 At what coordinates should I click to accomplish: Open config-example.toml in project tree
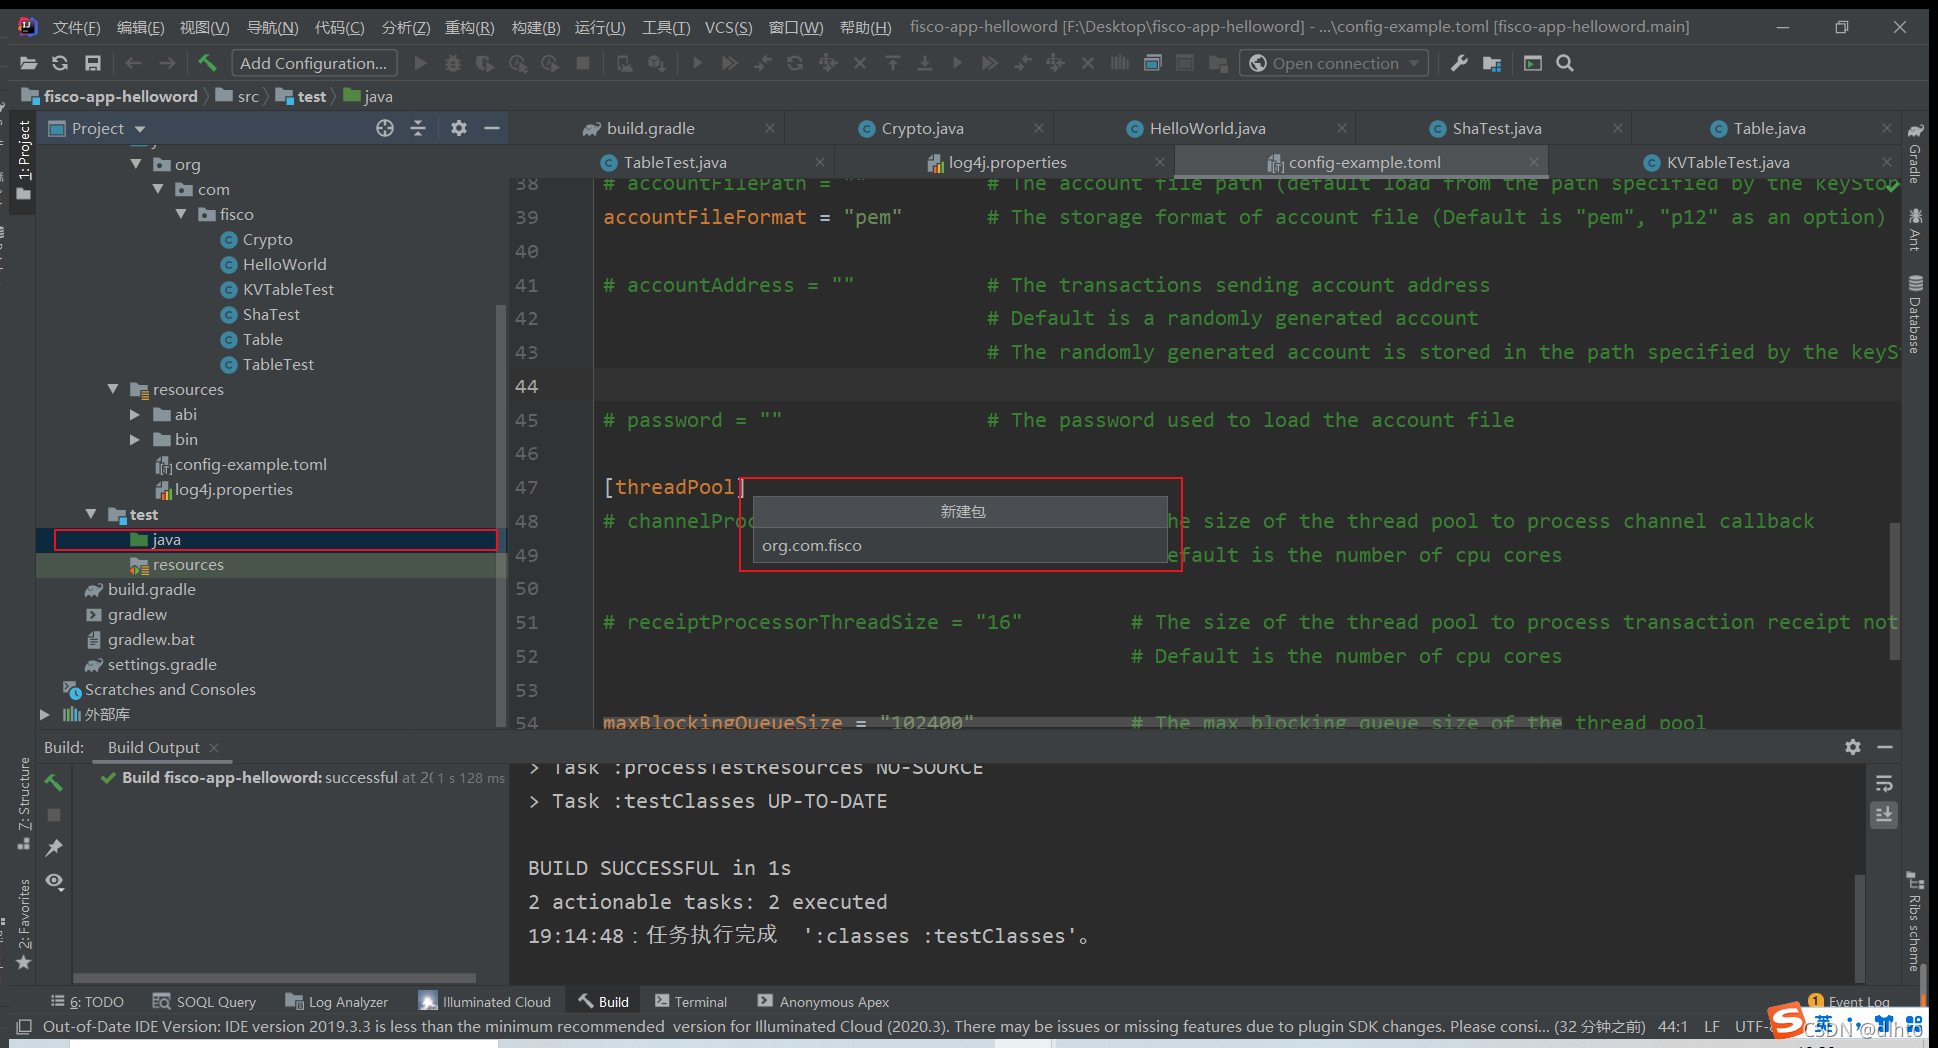coord(250,464)
